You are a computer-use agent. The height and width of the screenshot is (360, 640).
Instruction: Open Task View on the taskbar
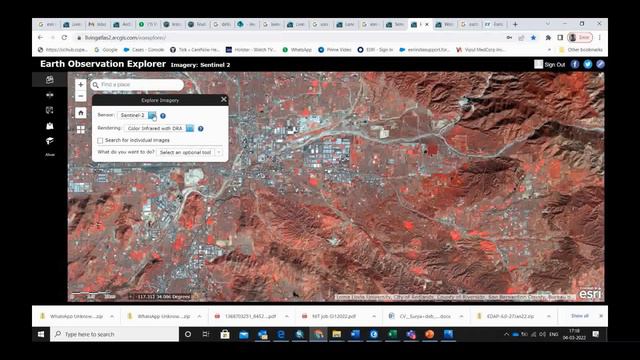pyautogui.click(x=206, y=334)
